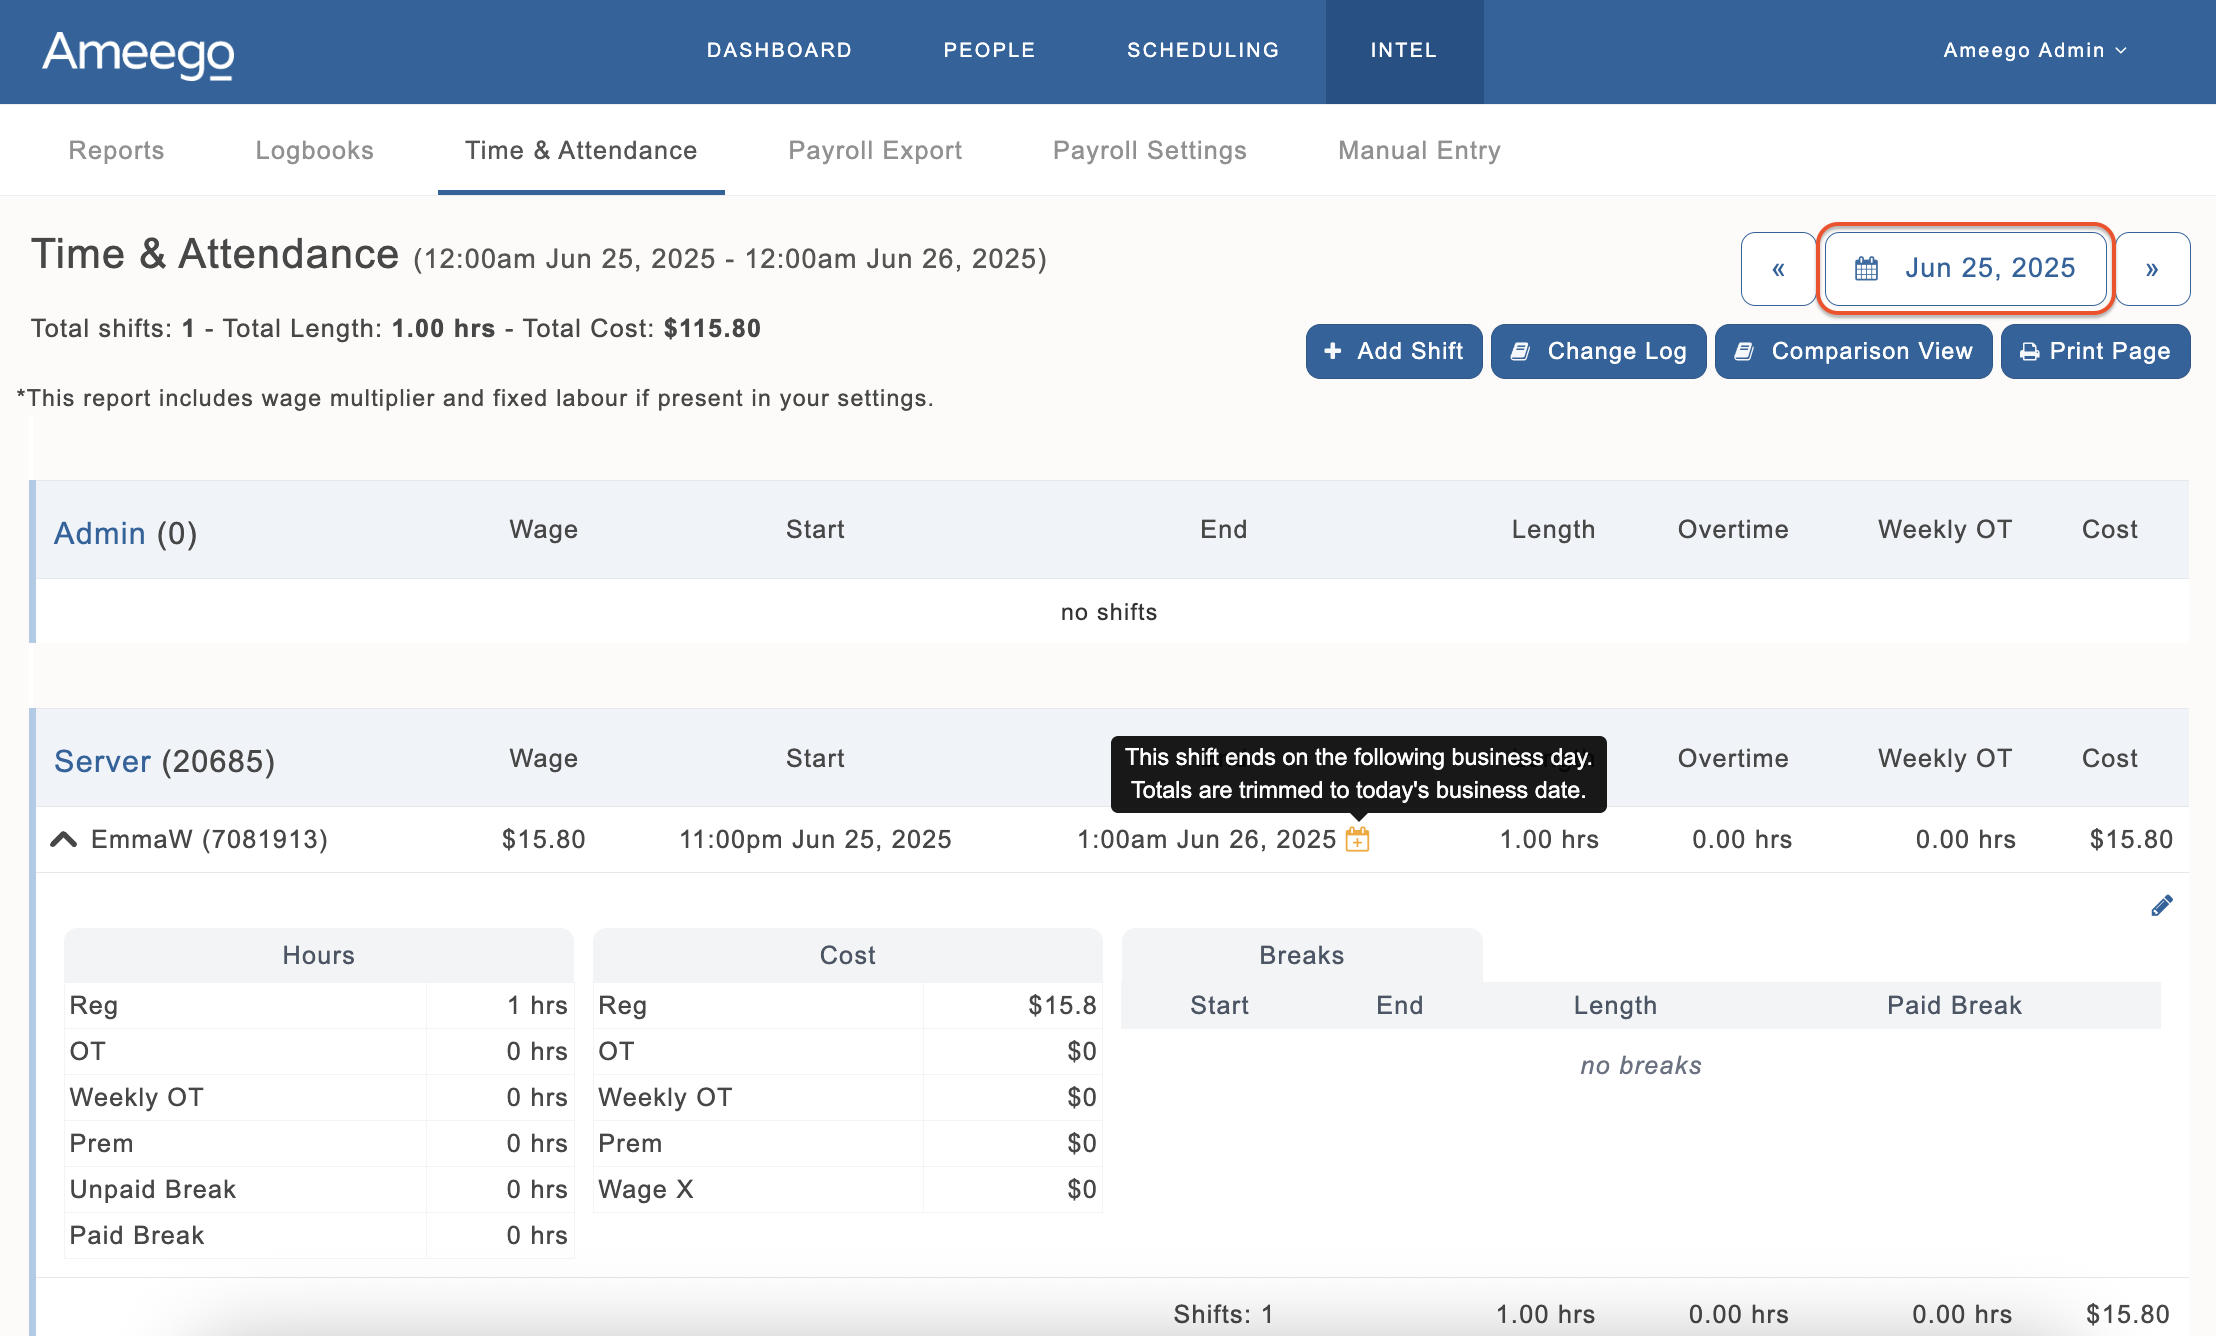Switch to Comparison View
This screenshot has width=2216, height=1336.
pos(1853,351)
